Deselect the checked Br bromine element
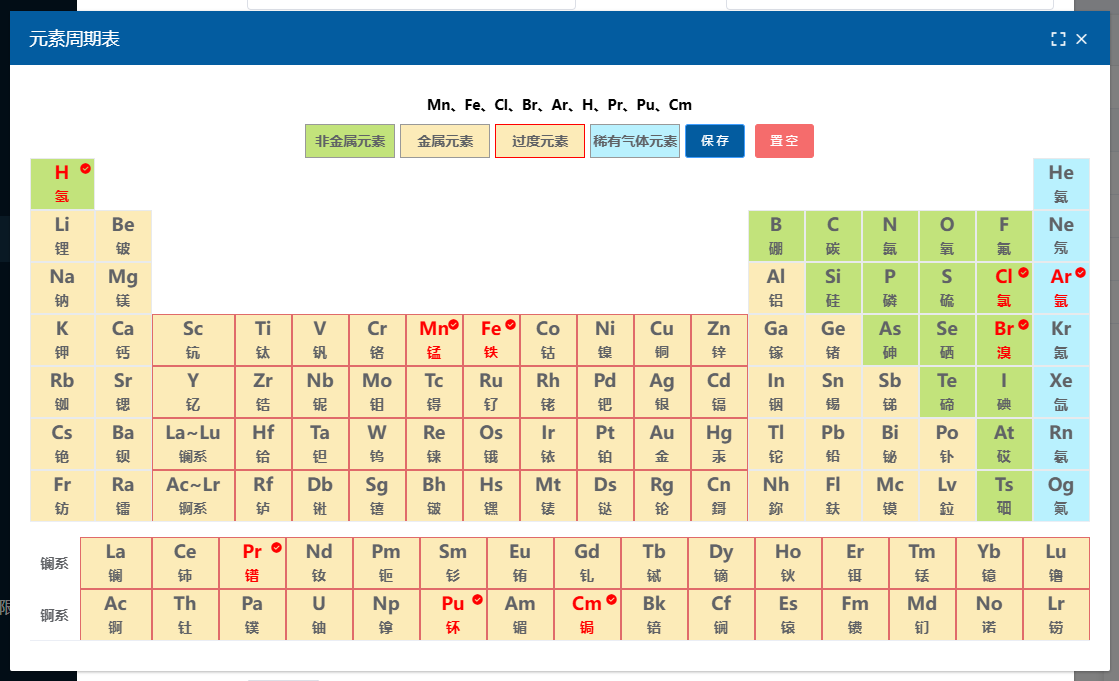Screen dimensions: 1119x681 coord(1004,340)
